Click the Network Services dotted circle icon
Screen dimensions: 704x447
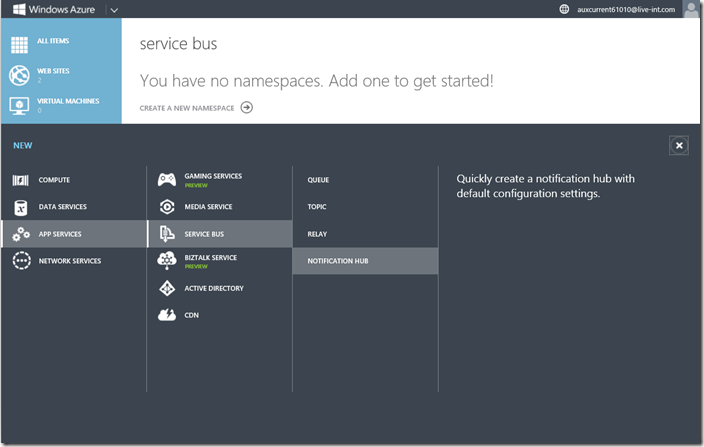pos(22,261)
